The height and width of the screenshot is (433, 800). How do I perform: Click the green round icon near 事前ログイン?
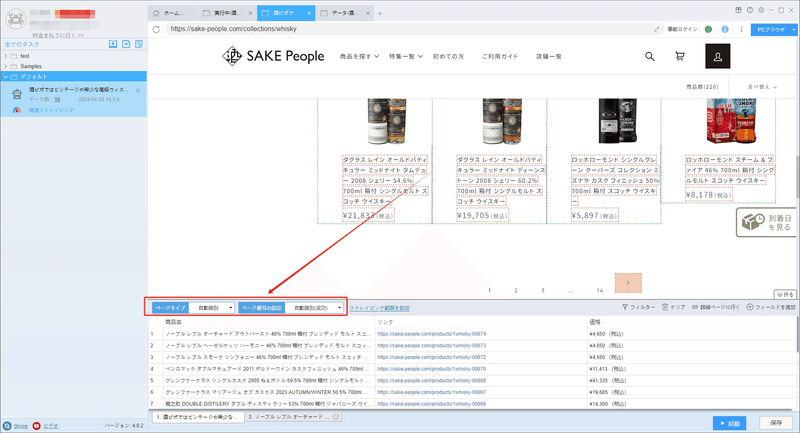(708, 29)
